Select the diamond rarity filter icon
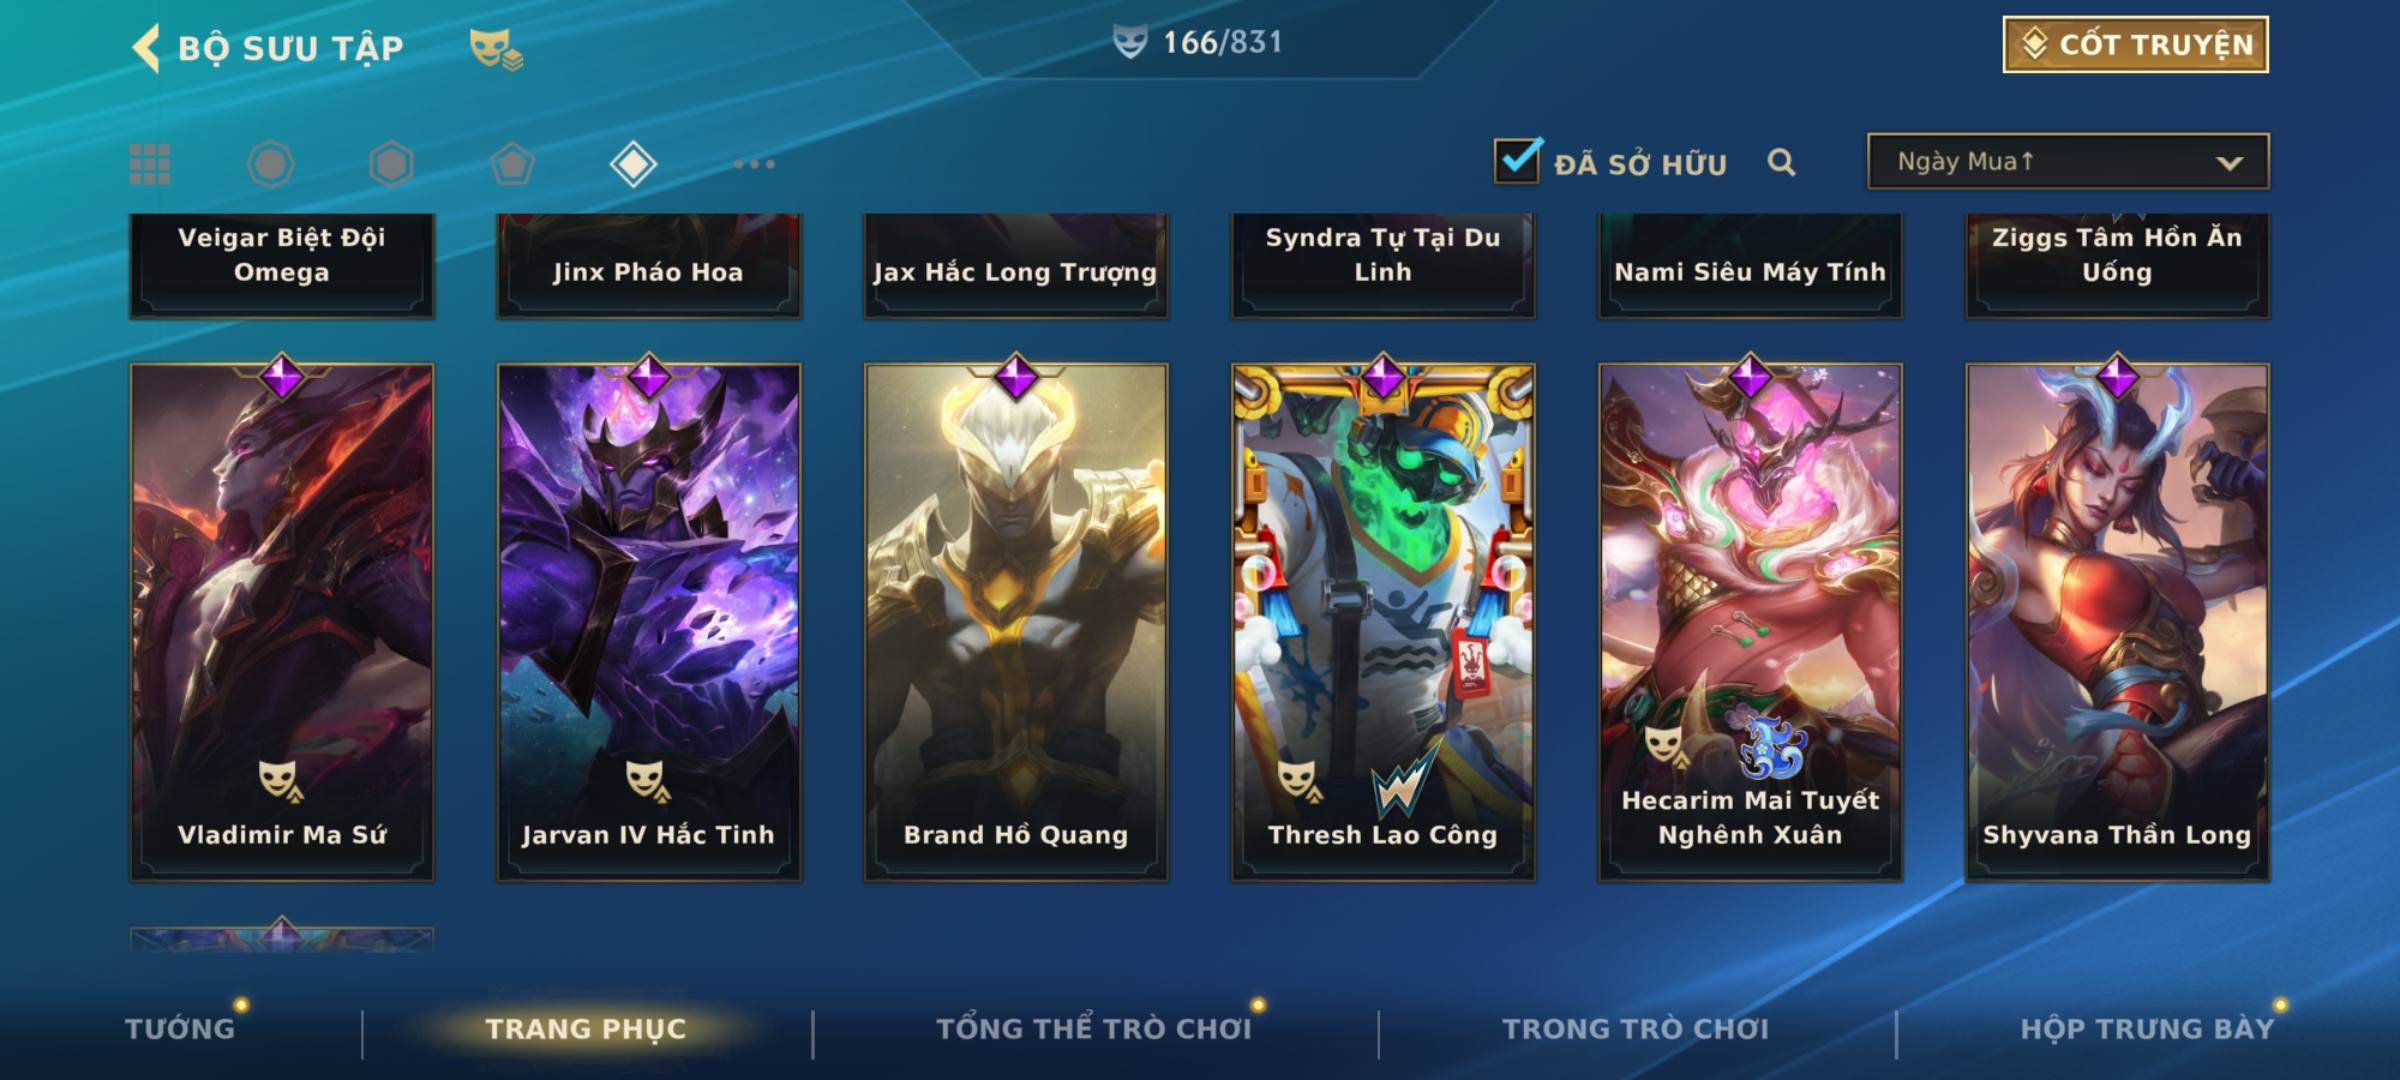The height and width of the screenshot is (1080, 2400). (633, 164)
